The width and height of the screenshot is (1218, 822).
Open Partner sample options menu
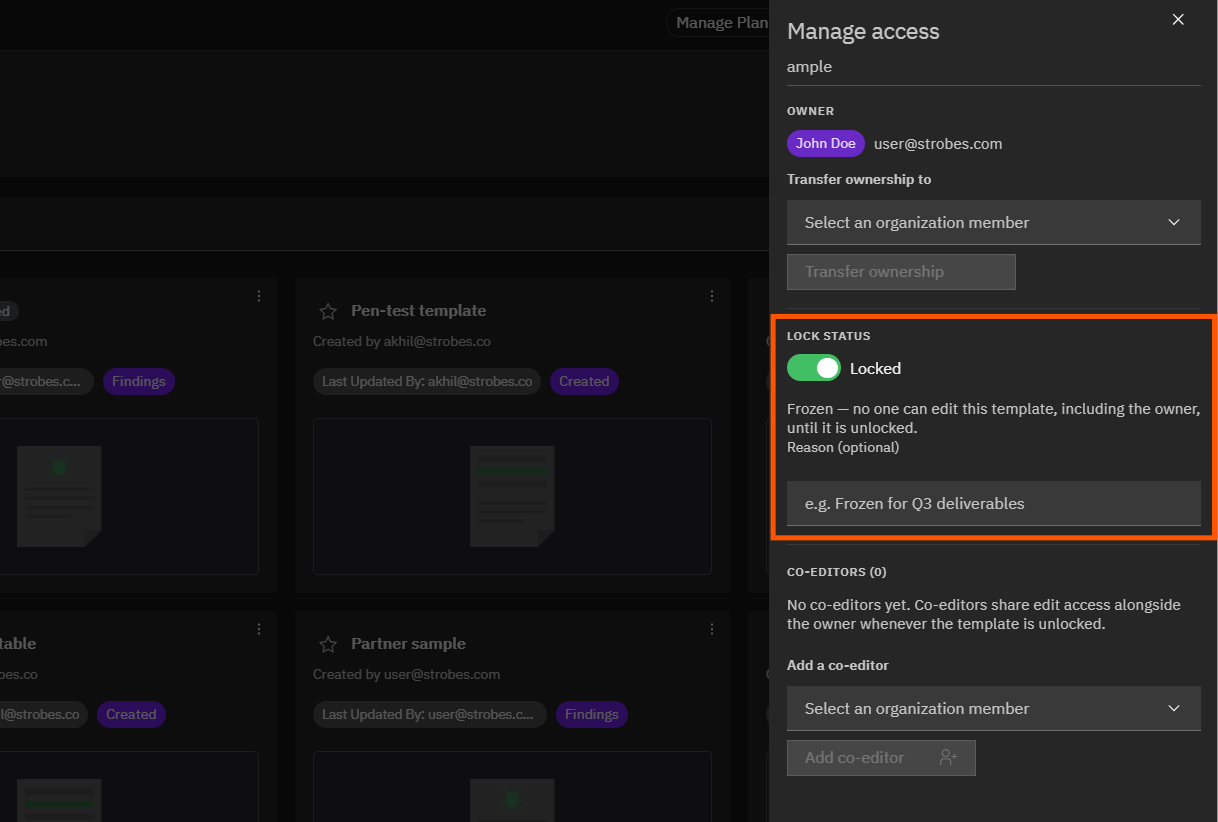(712, 629)
